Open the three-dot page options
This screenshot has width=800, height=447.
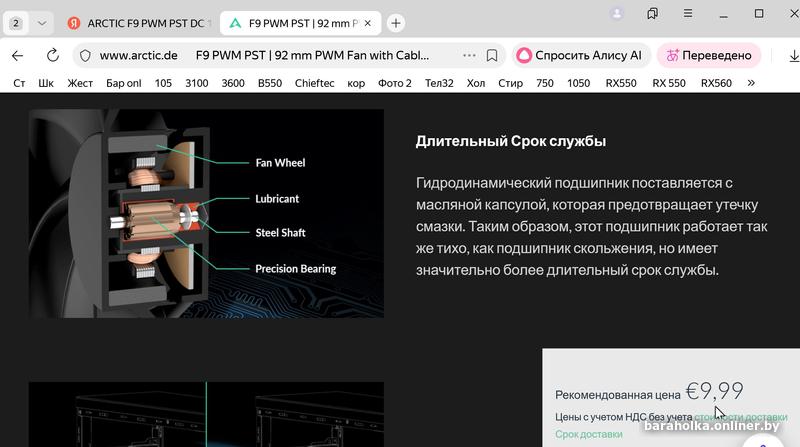tap(469, 55)
